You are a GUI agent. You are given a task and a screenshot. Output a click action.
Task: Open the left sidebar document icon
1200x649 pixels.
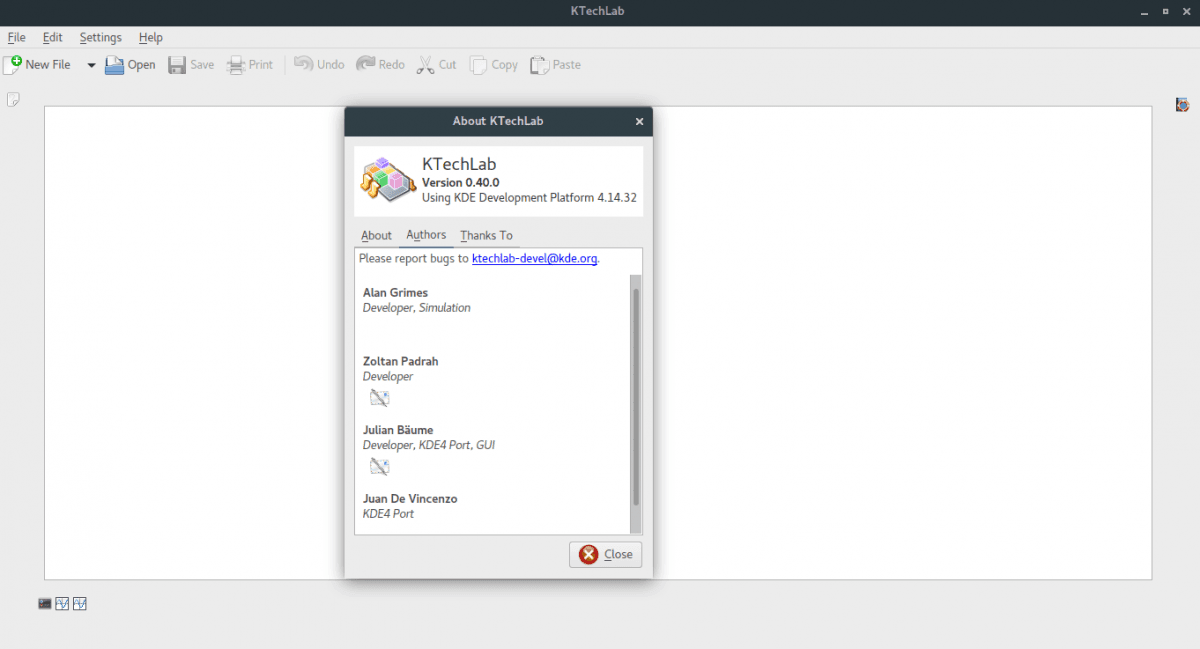click(14, 99)
